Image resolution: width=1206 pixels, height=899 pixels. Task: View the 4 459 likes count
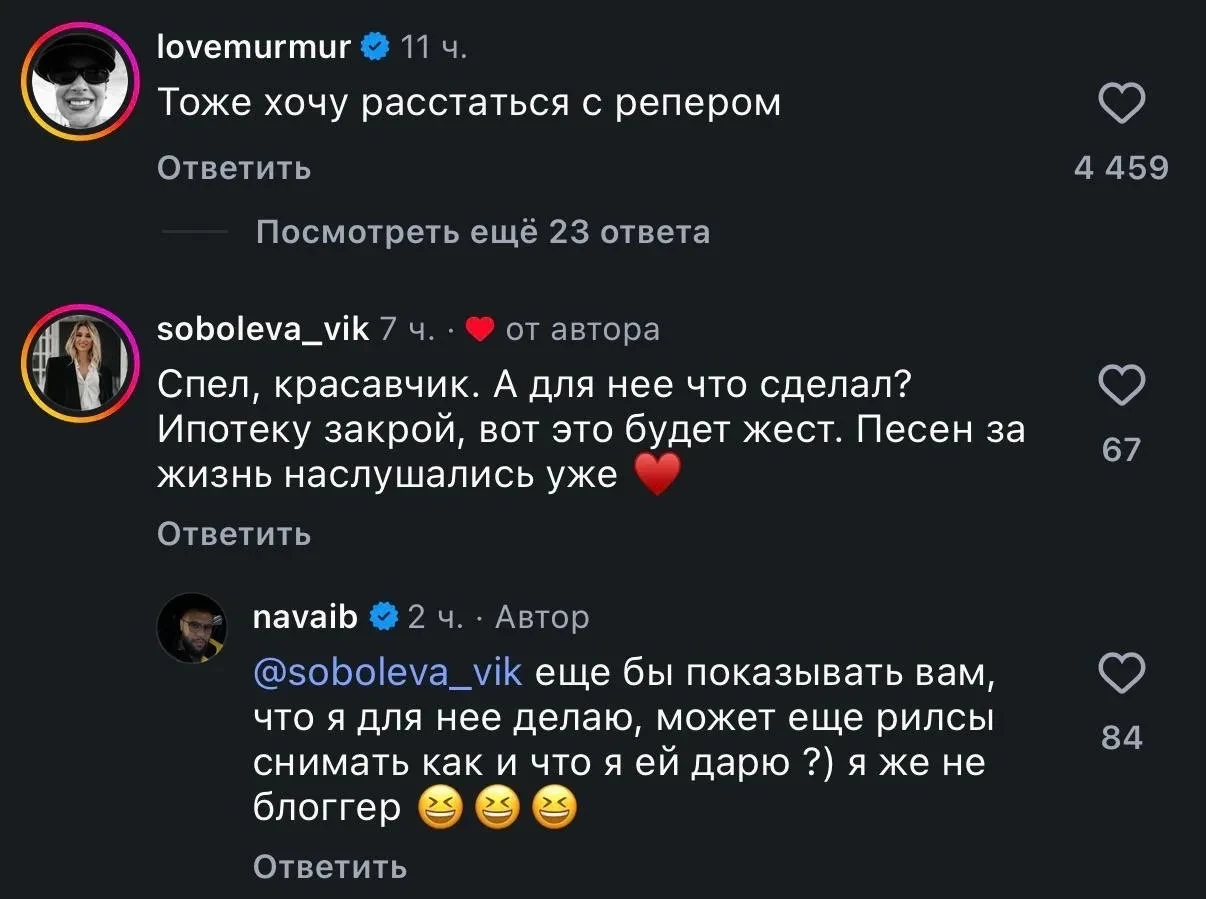[x=1121, y=168]
